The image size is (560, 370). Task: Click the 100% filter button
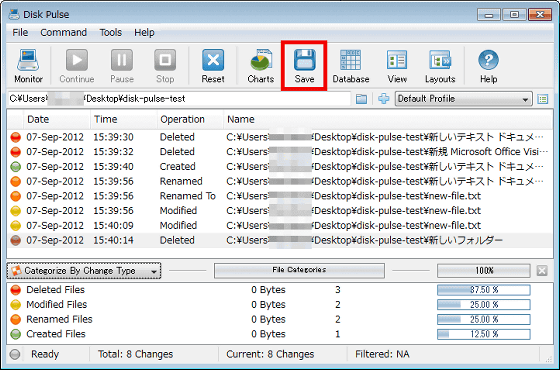point(484,270)
